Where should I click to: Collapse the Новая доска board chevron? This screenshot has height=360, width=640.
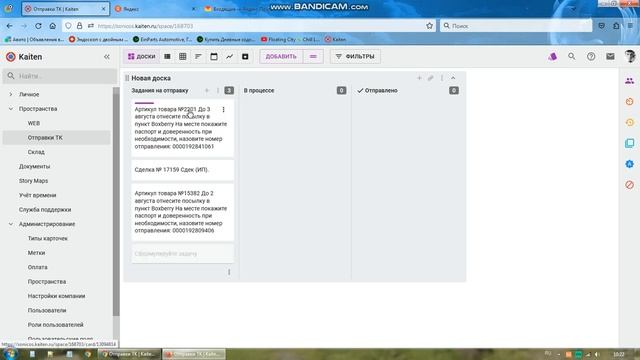tap(453, 78)
